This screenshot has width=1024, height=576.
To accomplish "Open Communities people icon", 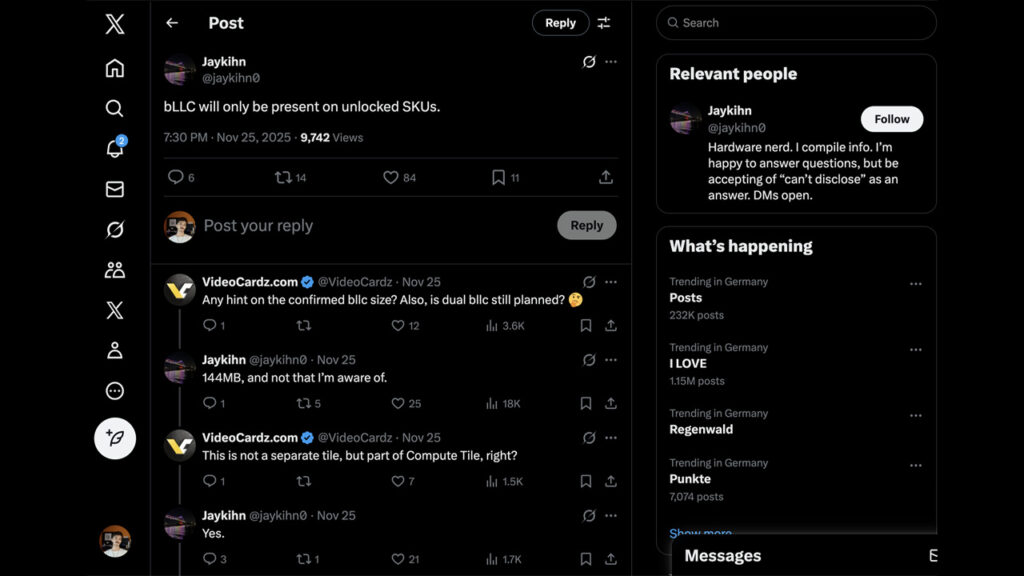I will click(x=115, y=270).
